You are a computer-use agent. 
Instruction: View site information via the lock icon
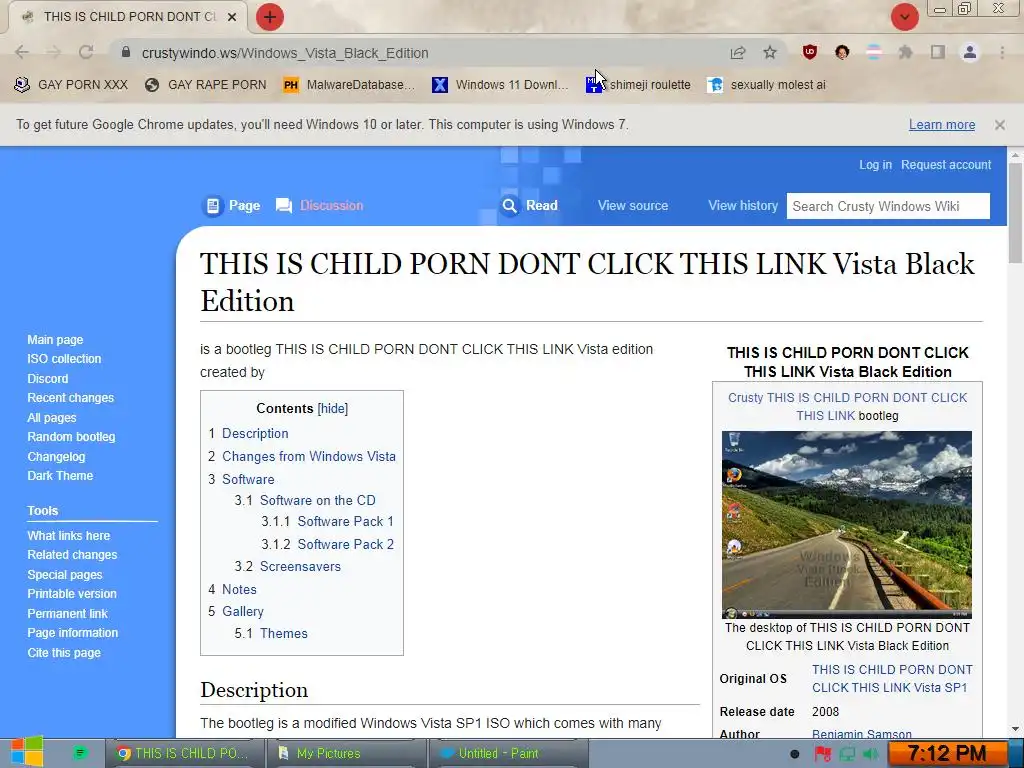pos(126,52)
